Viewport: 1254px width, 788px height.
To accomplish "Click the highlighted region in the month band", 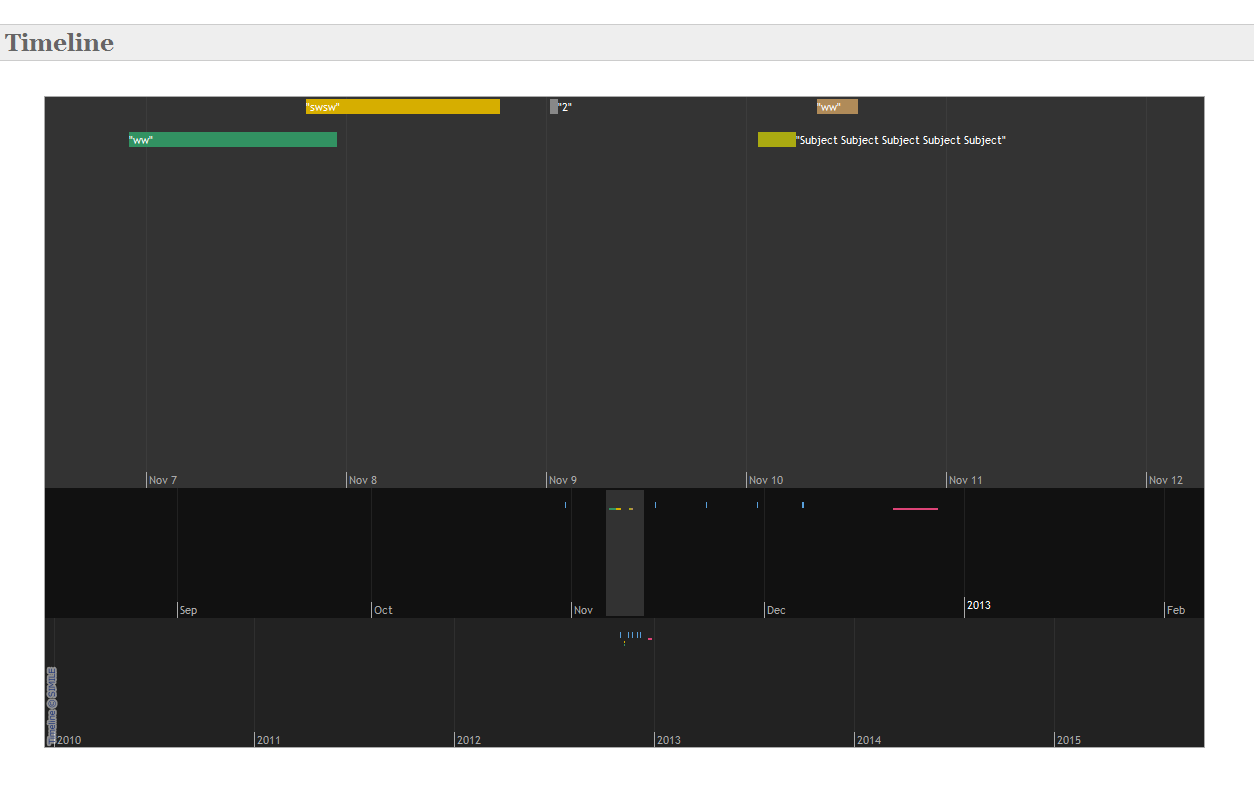I will tap(625, 560).
